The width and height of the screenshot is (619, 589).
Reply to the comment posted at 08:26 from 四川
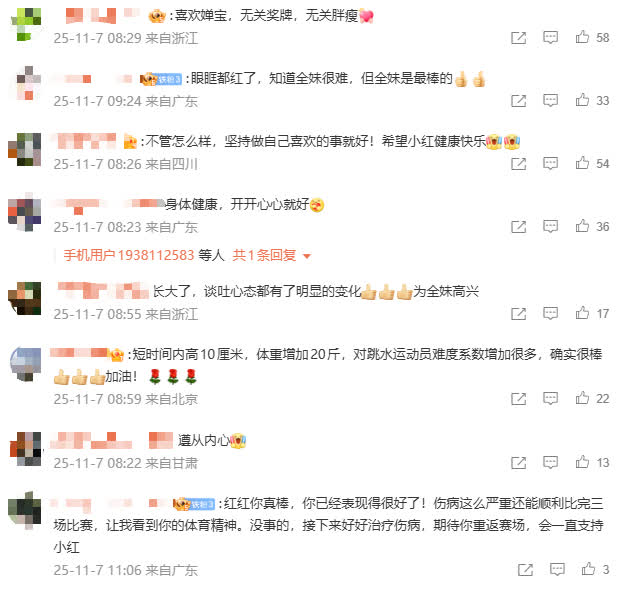click(550, 163)
